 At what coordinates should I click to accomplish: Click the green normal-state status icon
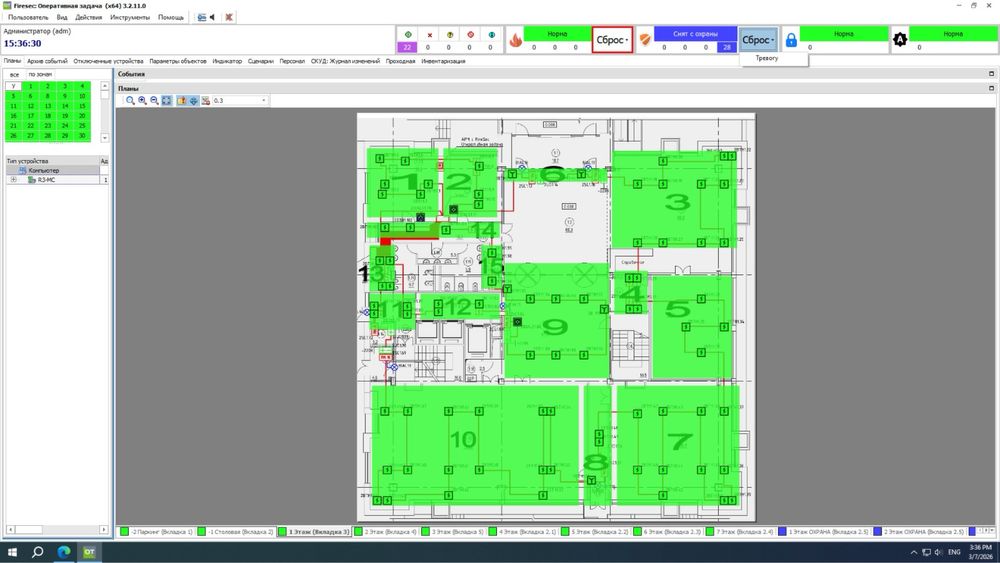[408, 34]
